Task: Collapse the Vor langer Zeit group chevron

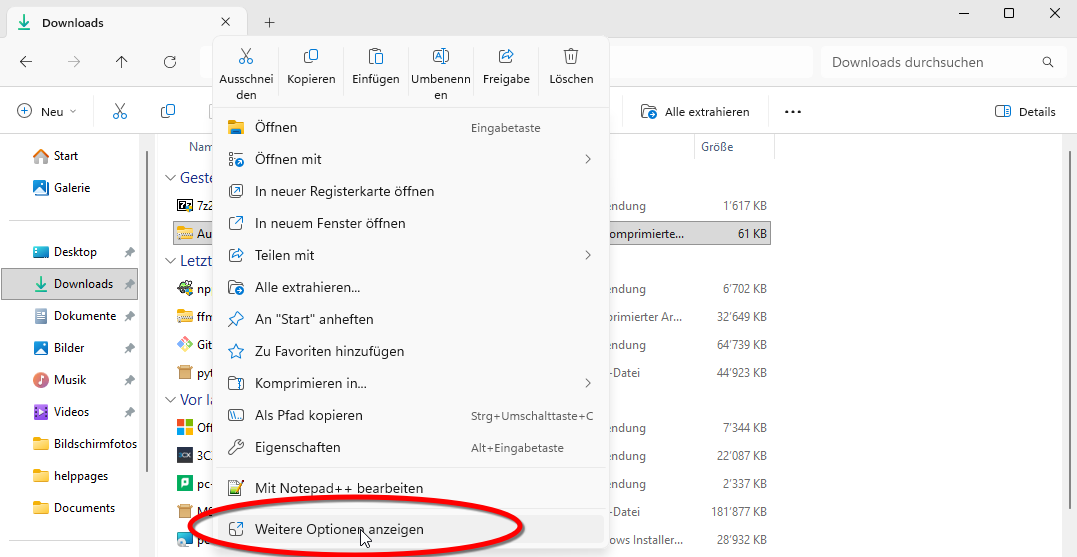Action: [170, 400]
